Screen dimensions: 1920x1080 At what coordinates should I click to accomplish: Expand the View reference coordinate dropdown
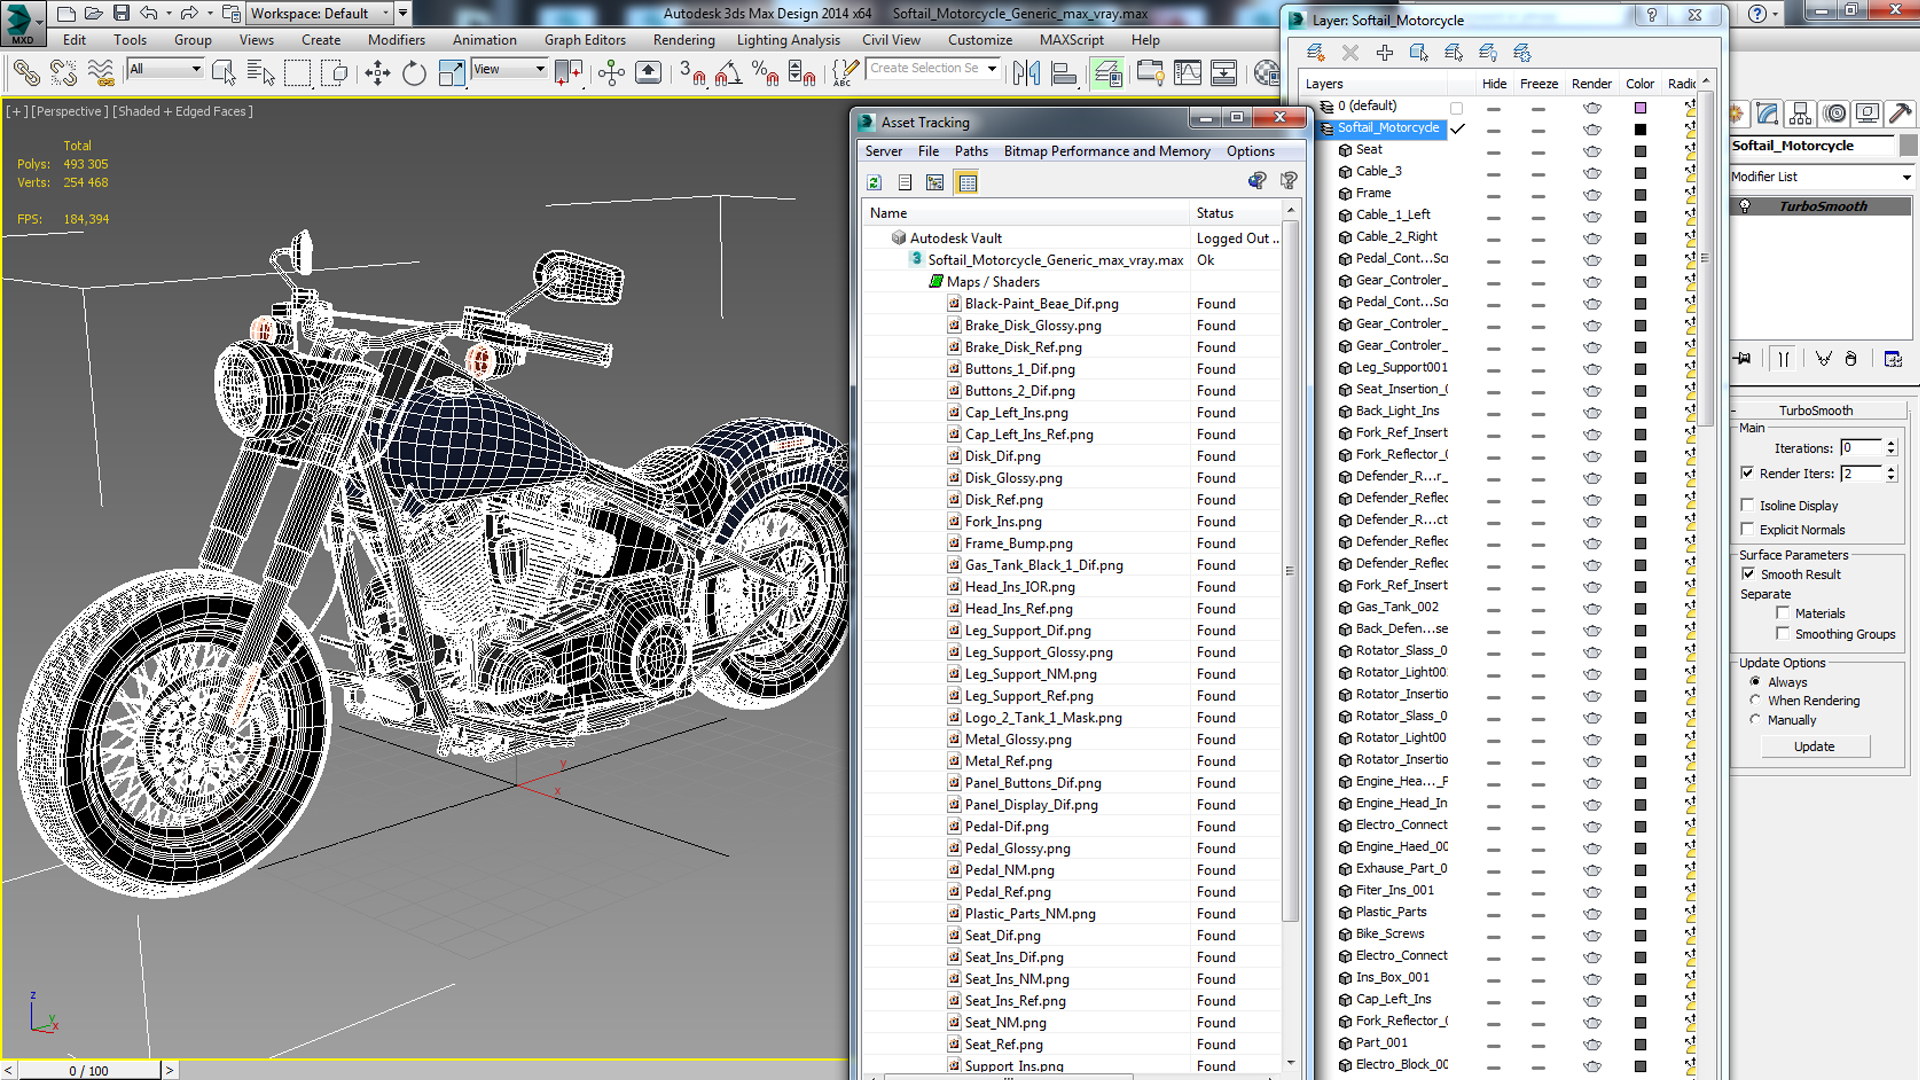click(x=540, y=69)
